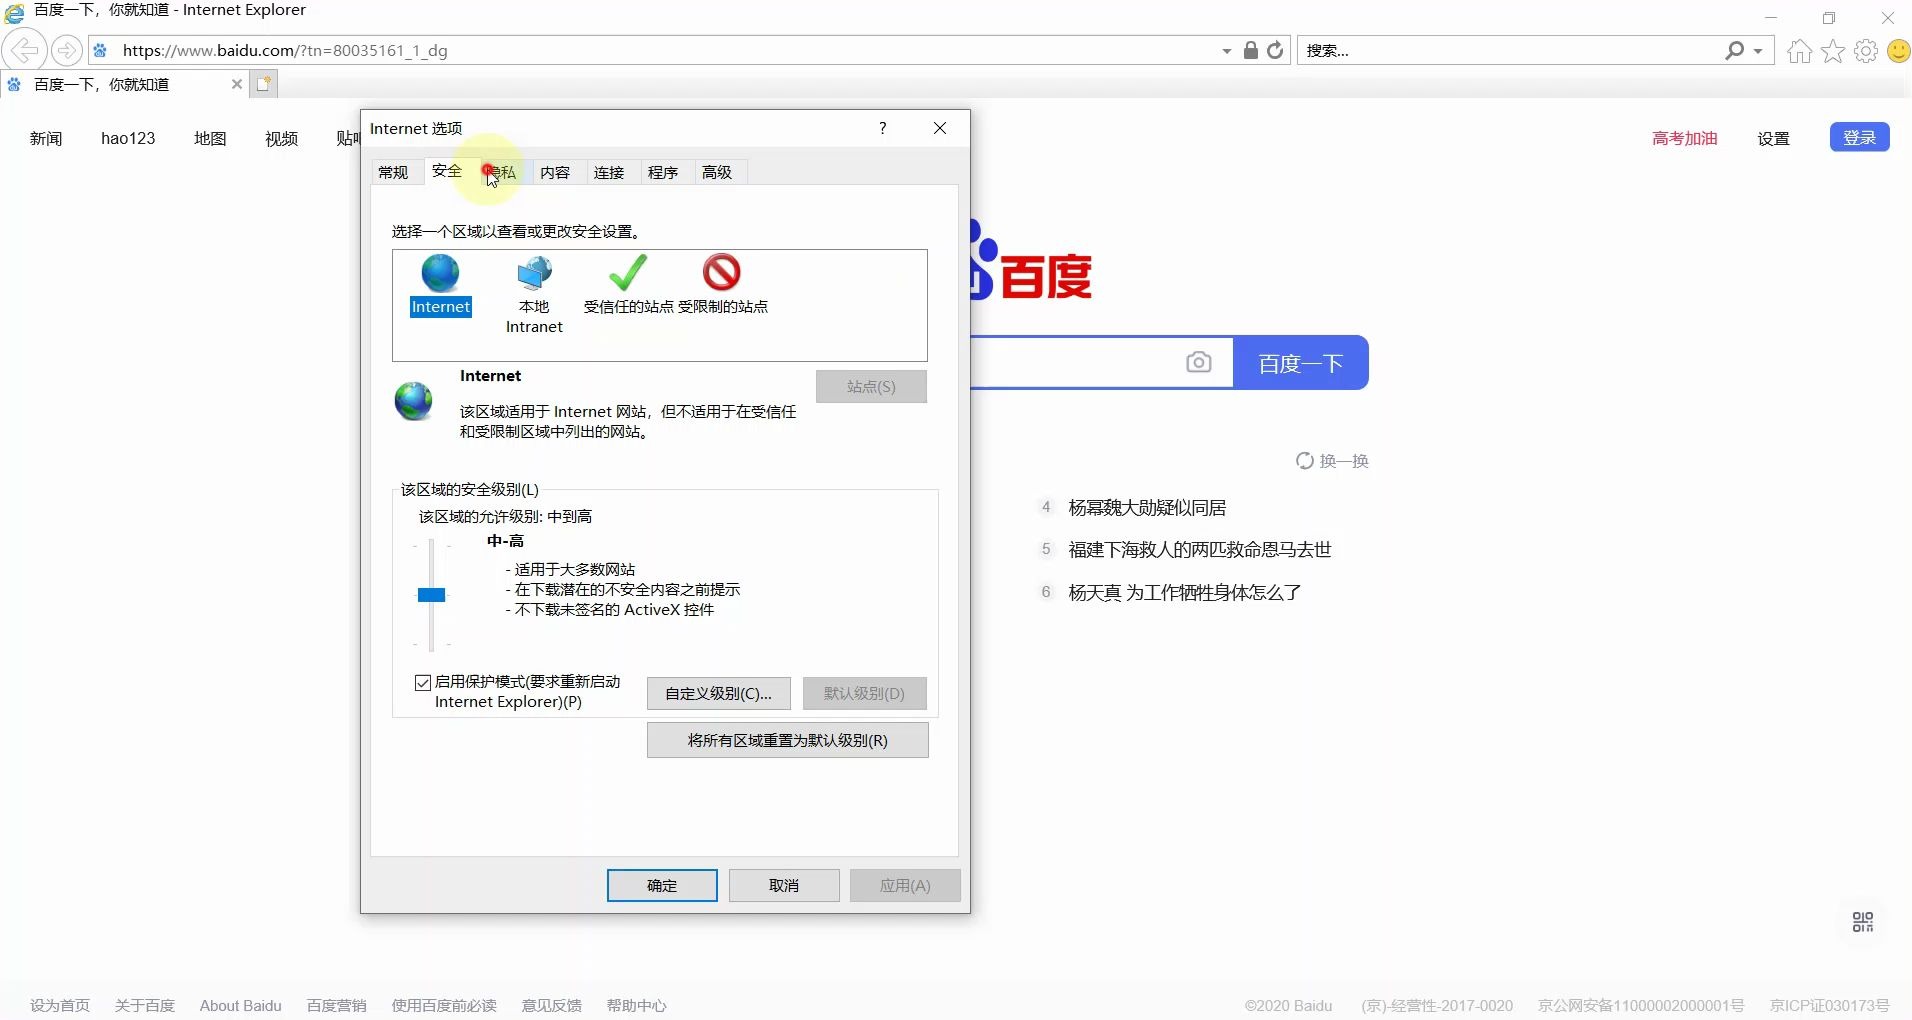Toggle the 启用保护模式 checkbox
The image size is (1912, 1020).
coord(423,682)
